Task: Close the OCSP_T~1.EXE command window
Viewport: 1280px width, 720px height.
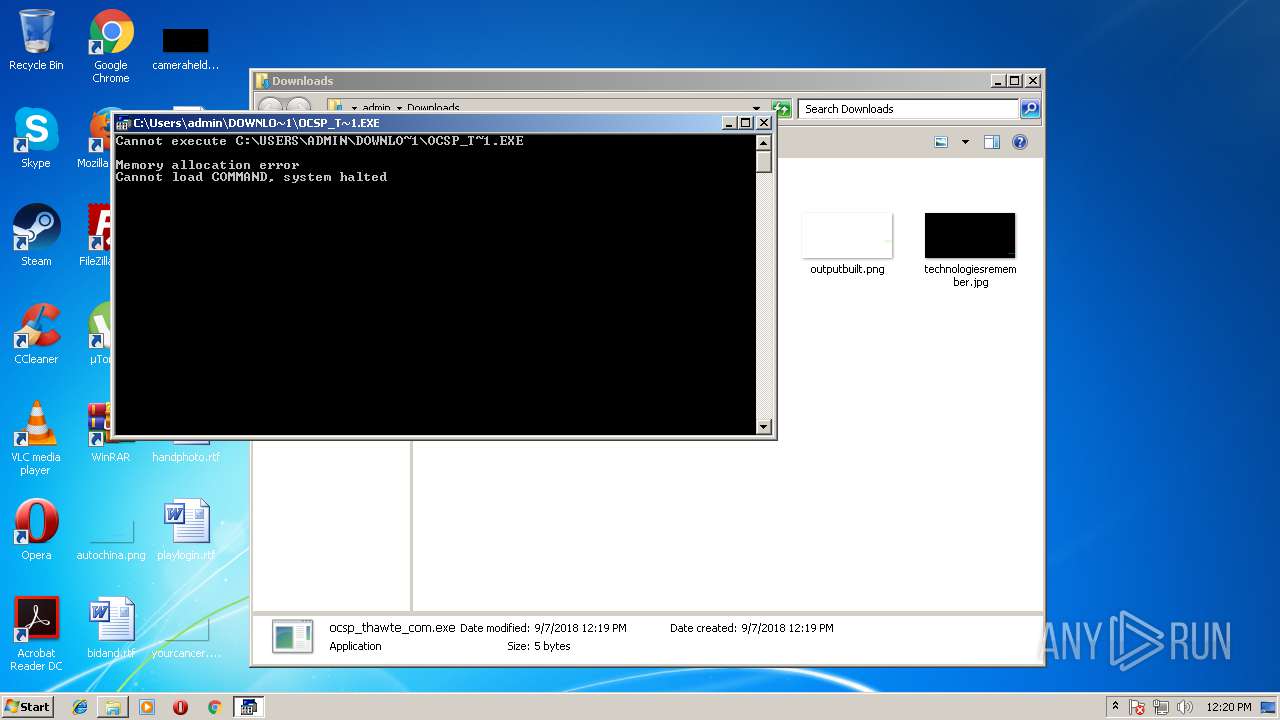Action: point(764,123)
